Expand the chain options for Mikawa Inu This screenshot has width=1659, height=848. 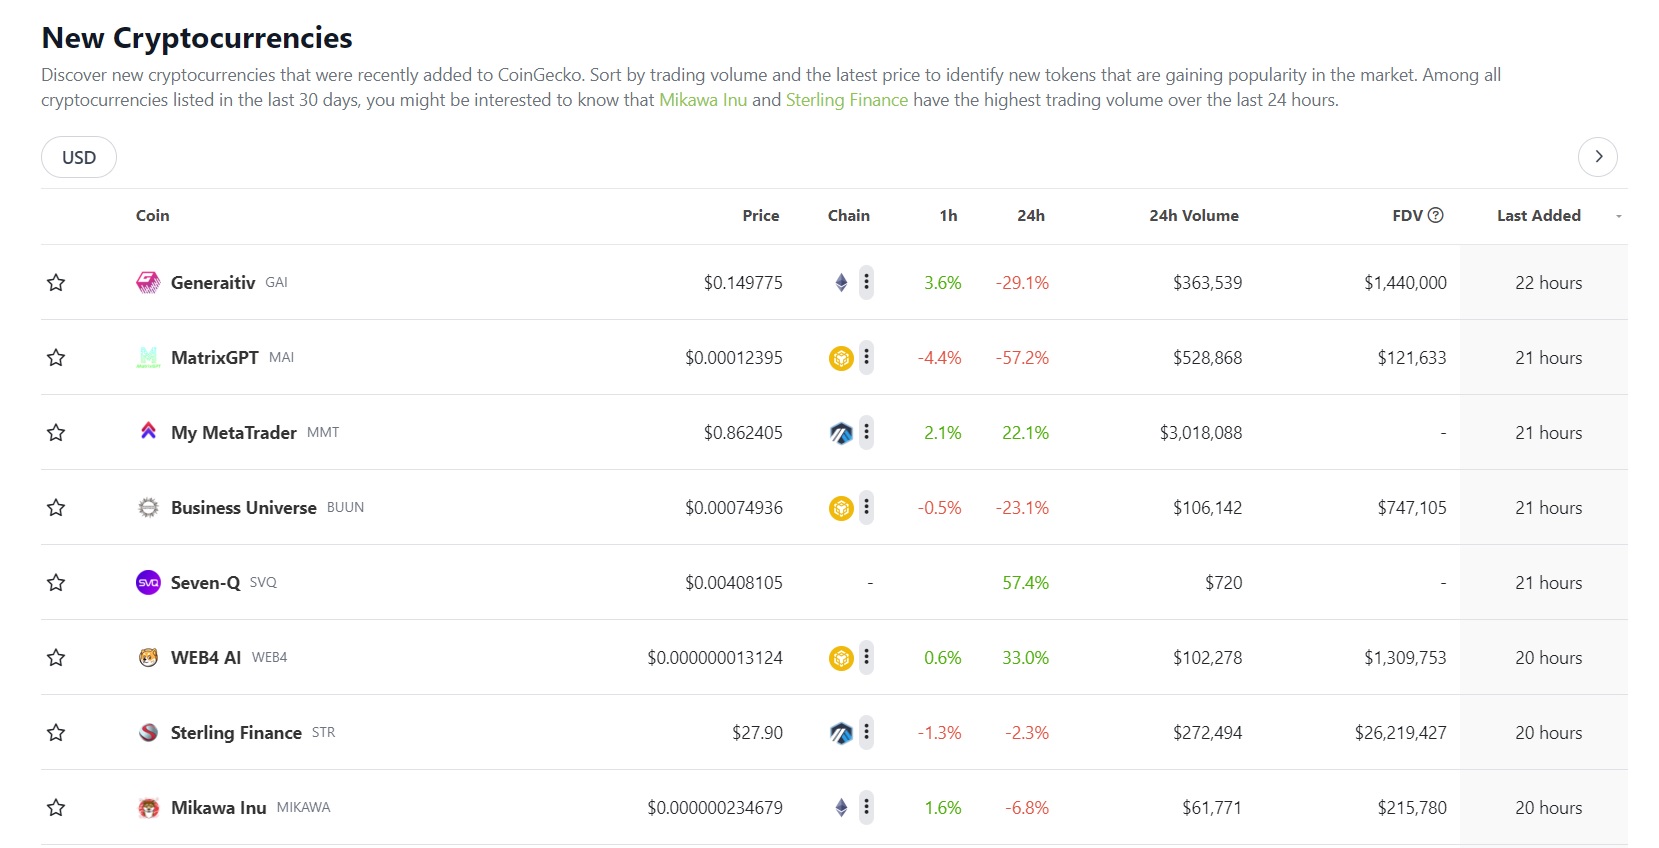point(866,808)
